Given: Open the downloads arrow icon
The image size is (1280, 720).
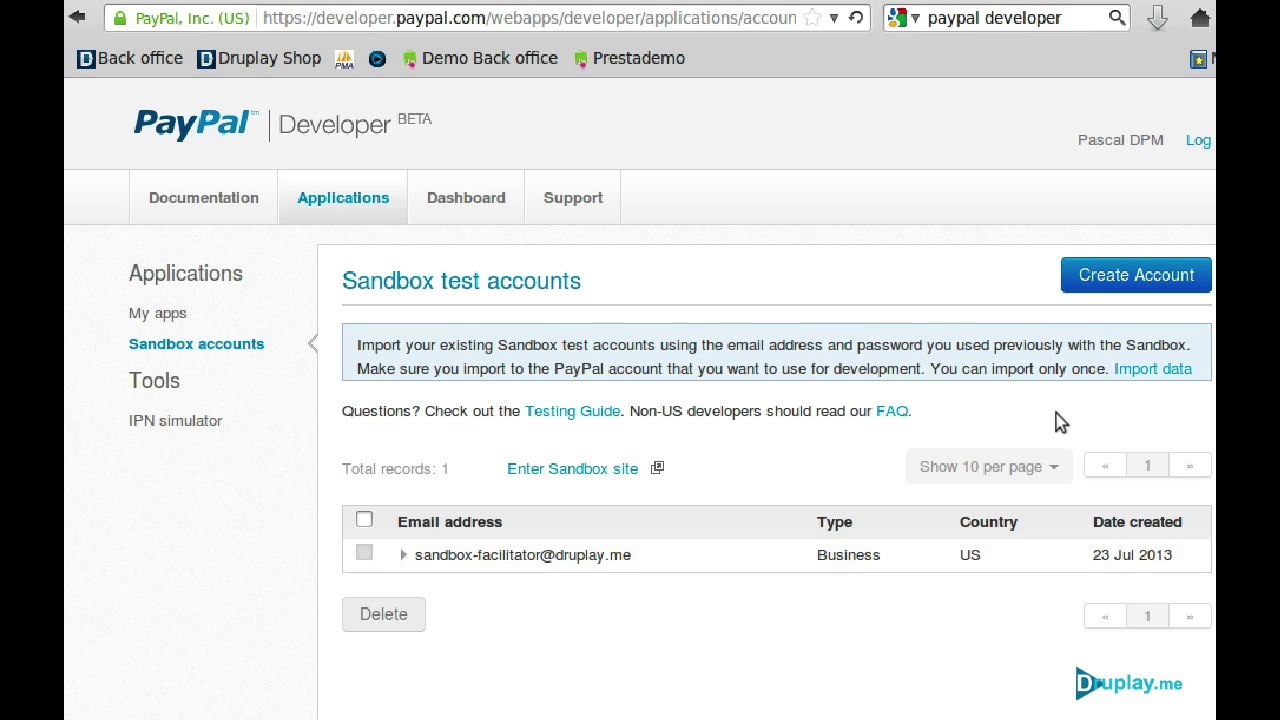Looking at the screenshot, I should coord(1157,18).
